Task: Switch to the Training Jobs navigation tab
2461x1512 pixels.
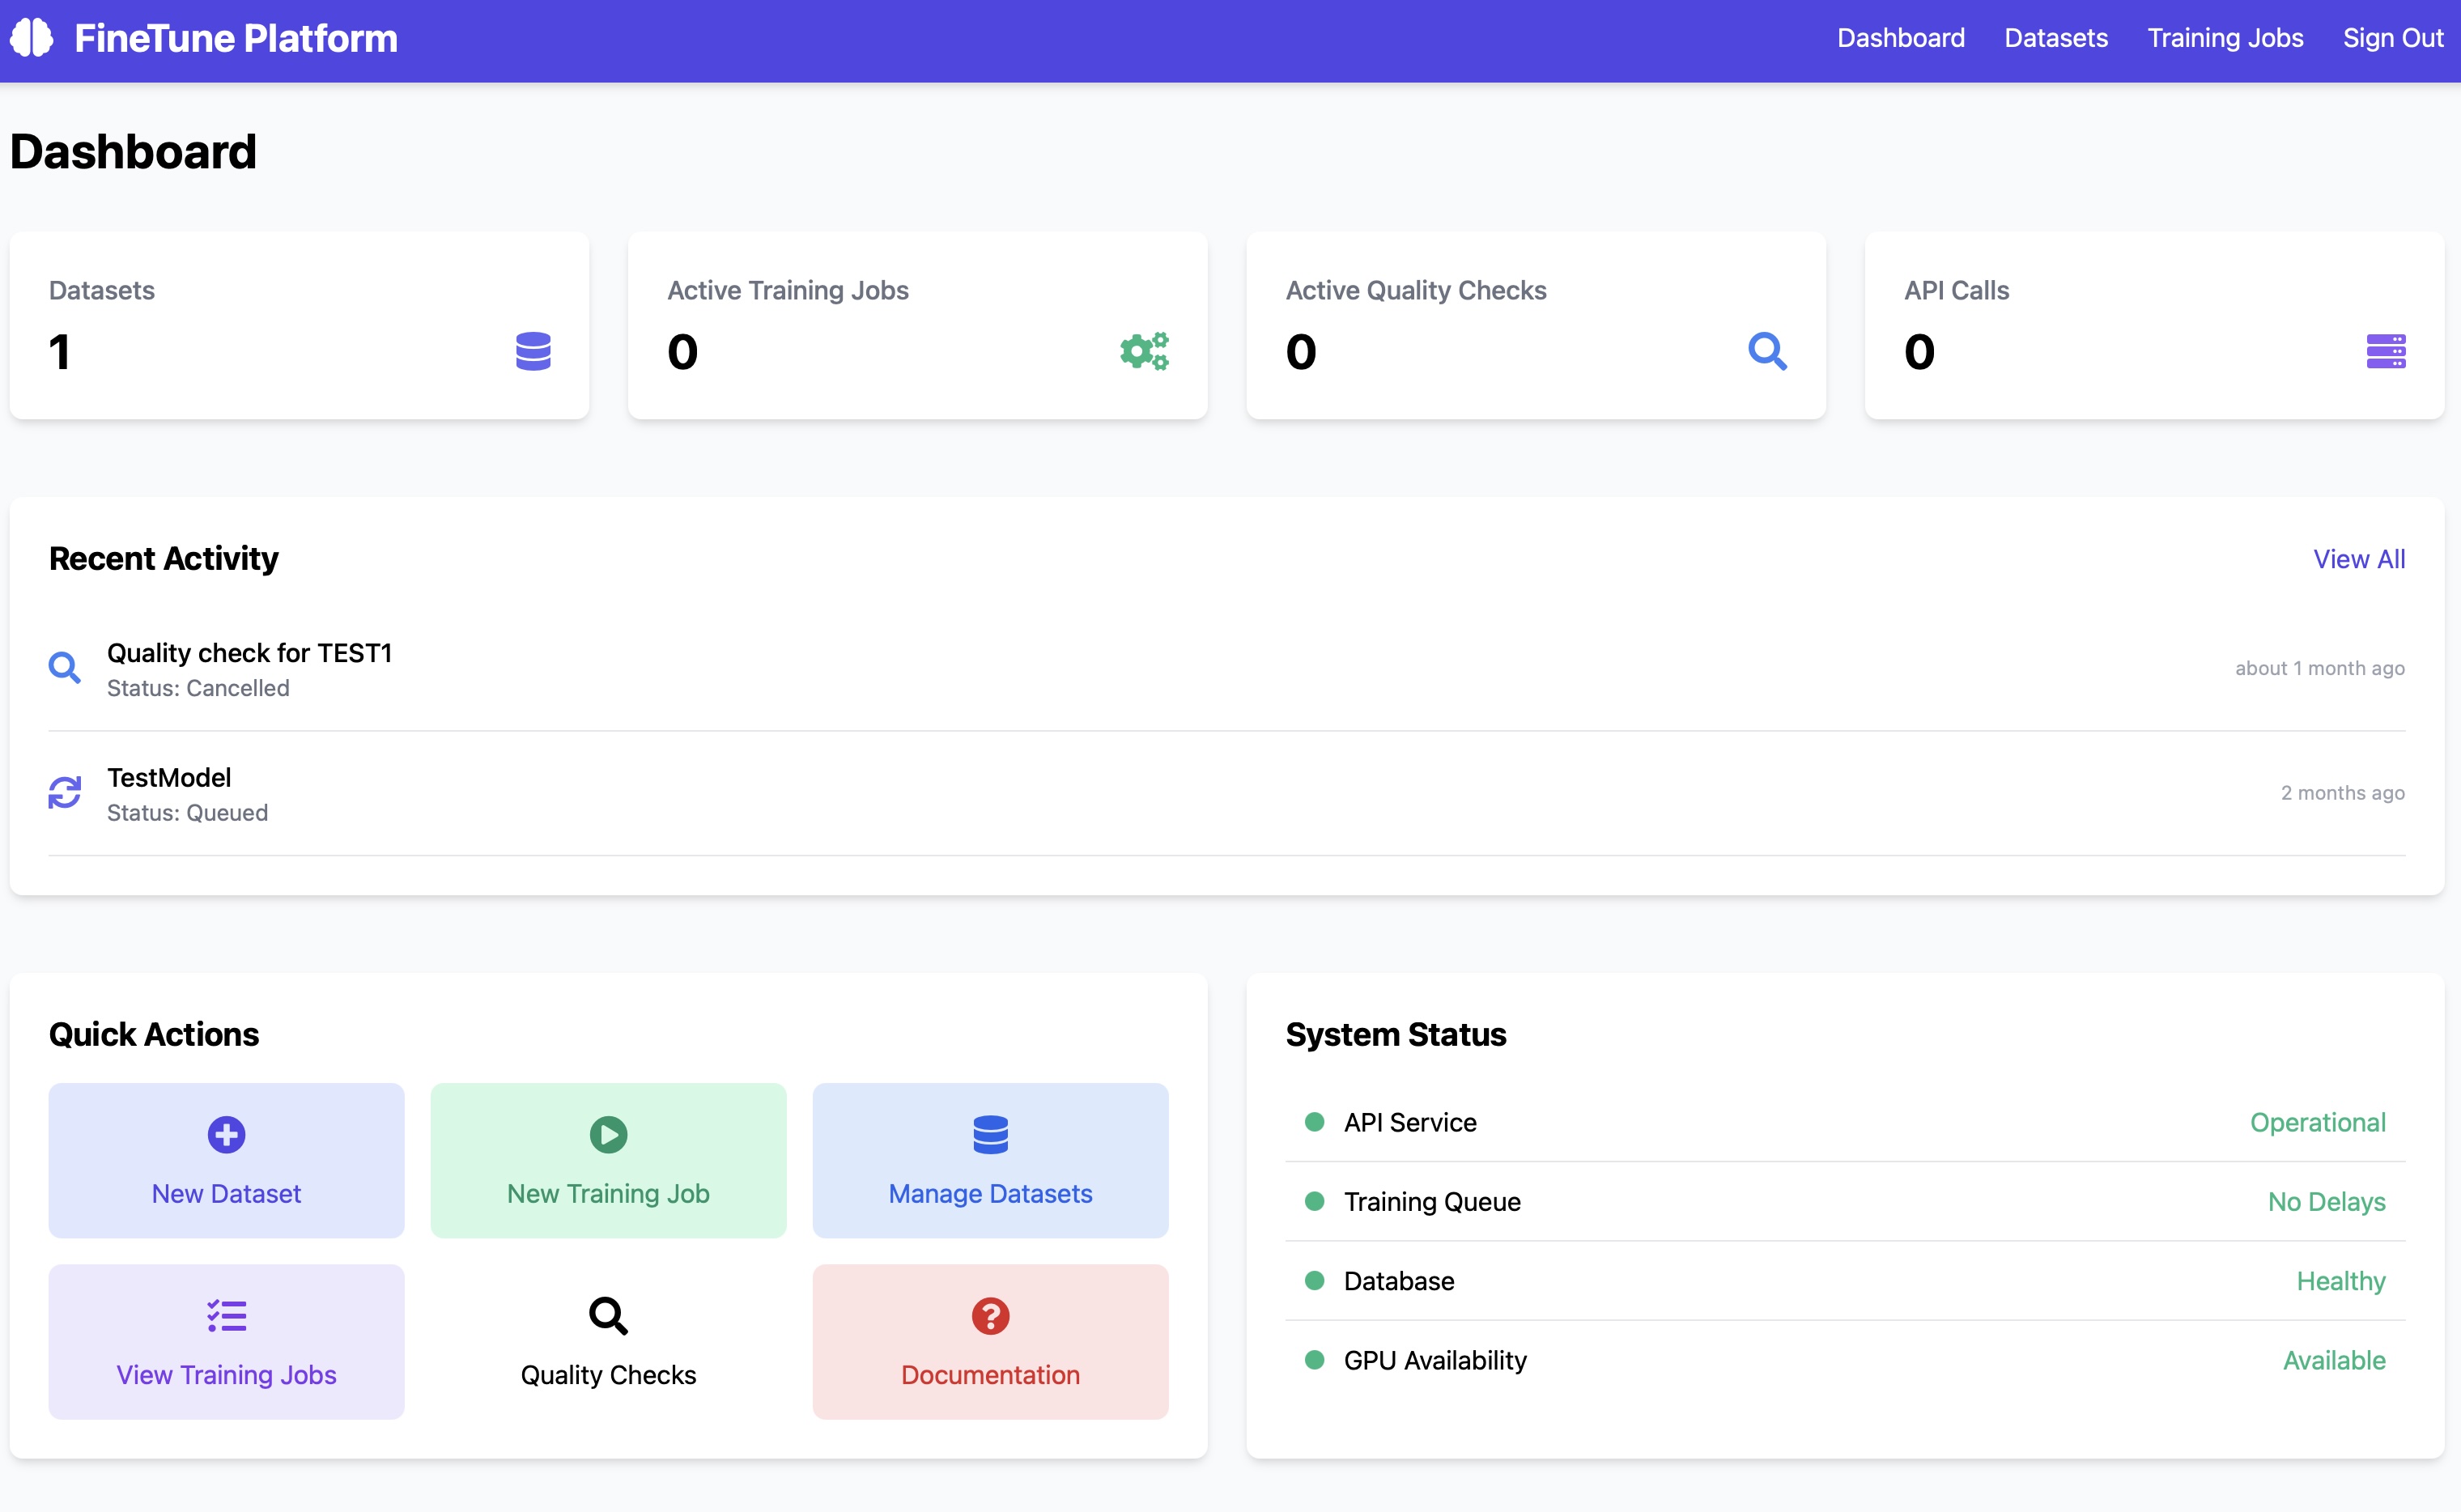Action: click(x=2225, y=38)
